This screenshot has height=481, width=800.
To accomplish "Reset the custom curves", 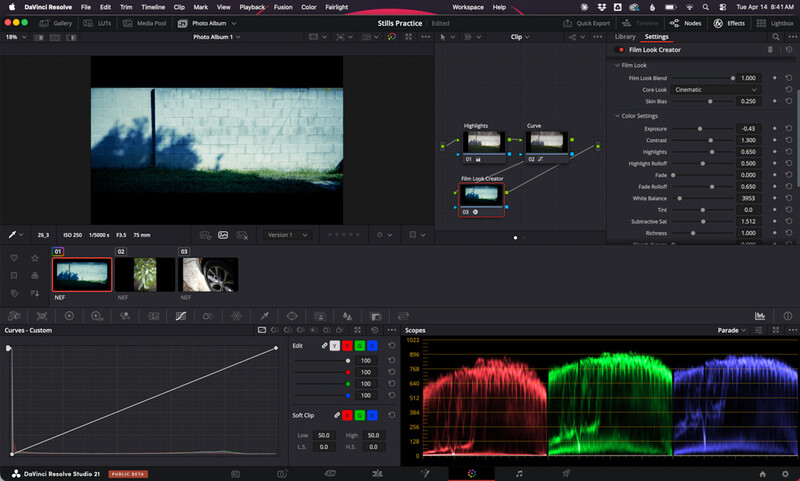I will coord(375,331).
